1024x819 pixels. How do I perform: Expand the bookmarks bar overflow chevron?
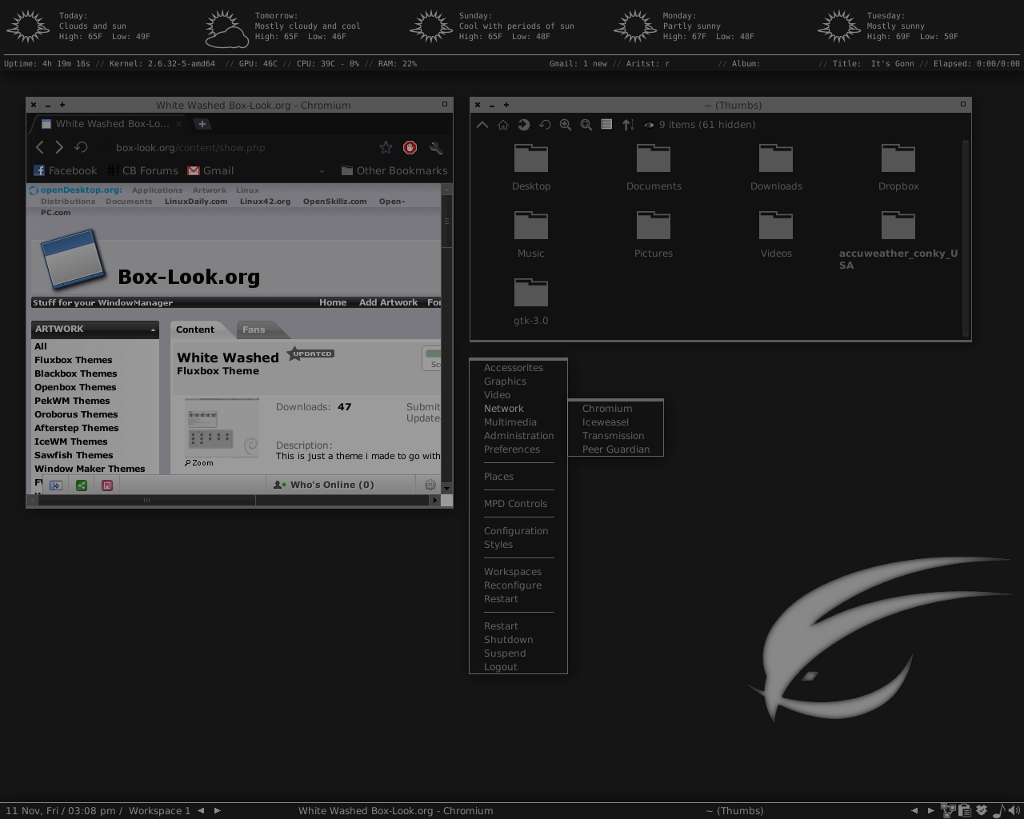(321, 171)
